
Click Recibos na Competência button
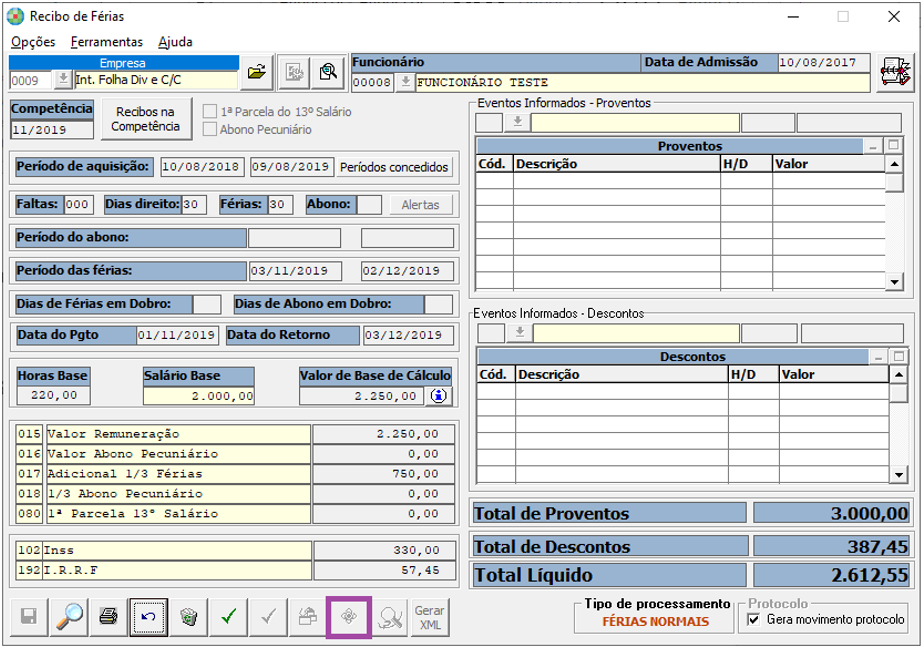click(x=146, y=119)
